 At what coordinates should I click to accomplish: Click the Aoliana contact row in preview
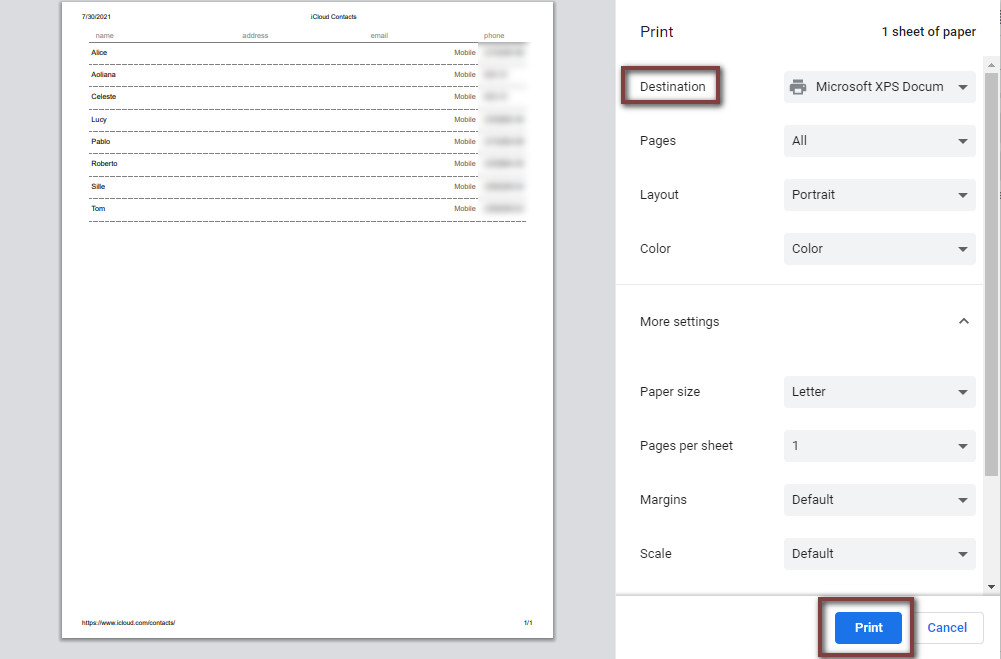[x=308, y=75]
